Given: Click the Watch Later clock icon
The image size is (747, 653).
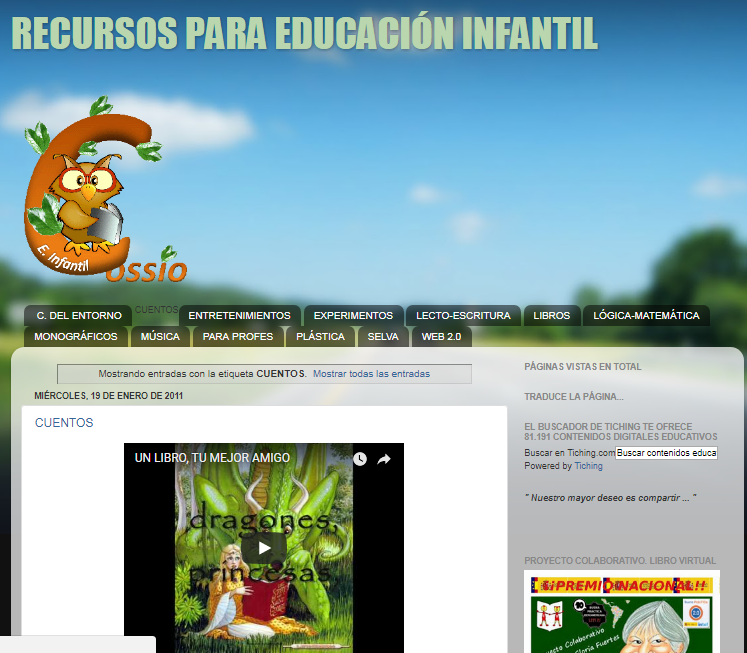Looking at the screenshot, I should point(359,459).
